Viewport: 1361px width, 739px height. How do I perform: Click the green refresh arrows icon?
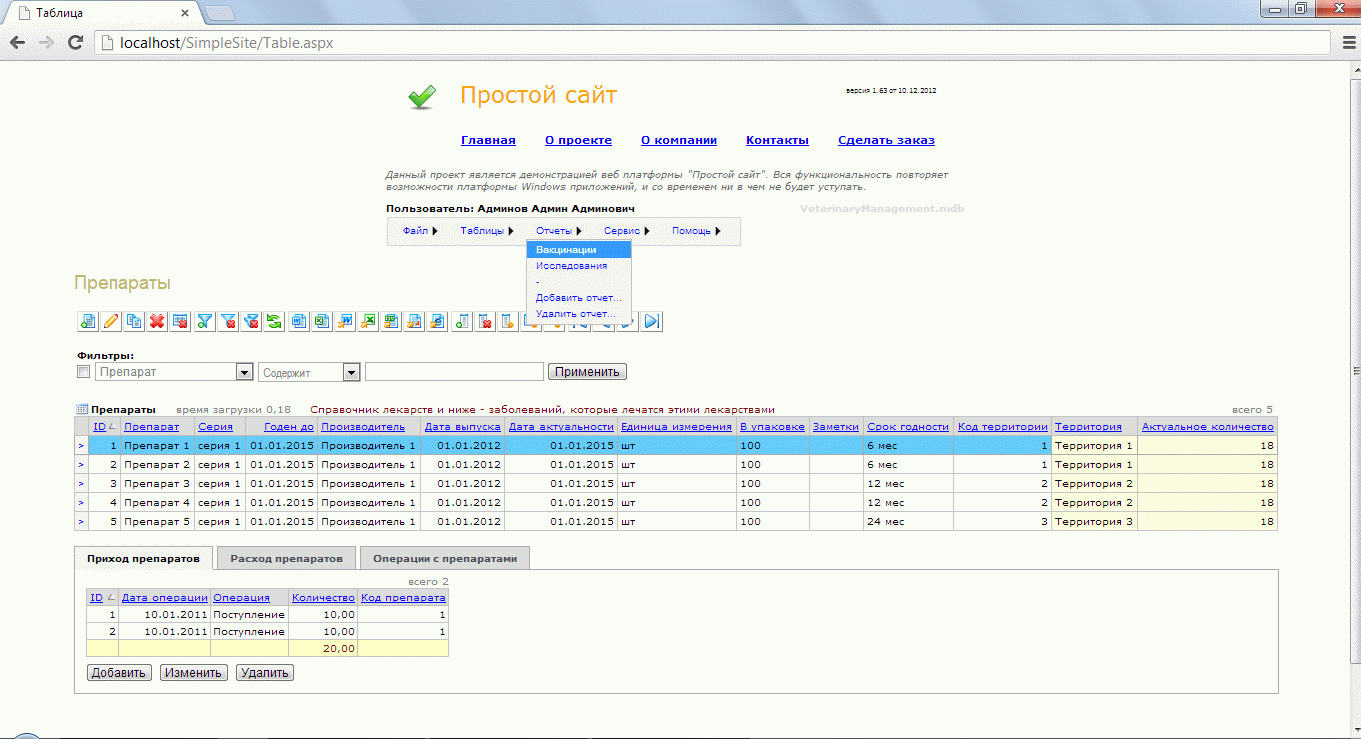tap(274, 321)
